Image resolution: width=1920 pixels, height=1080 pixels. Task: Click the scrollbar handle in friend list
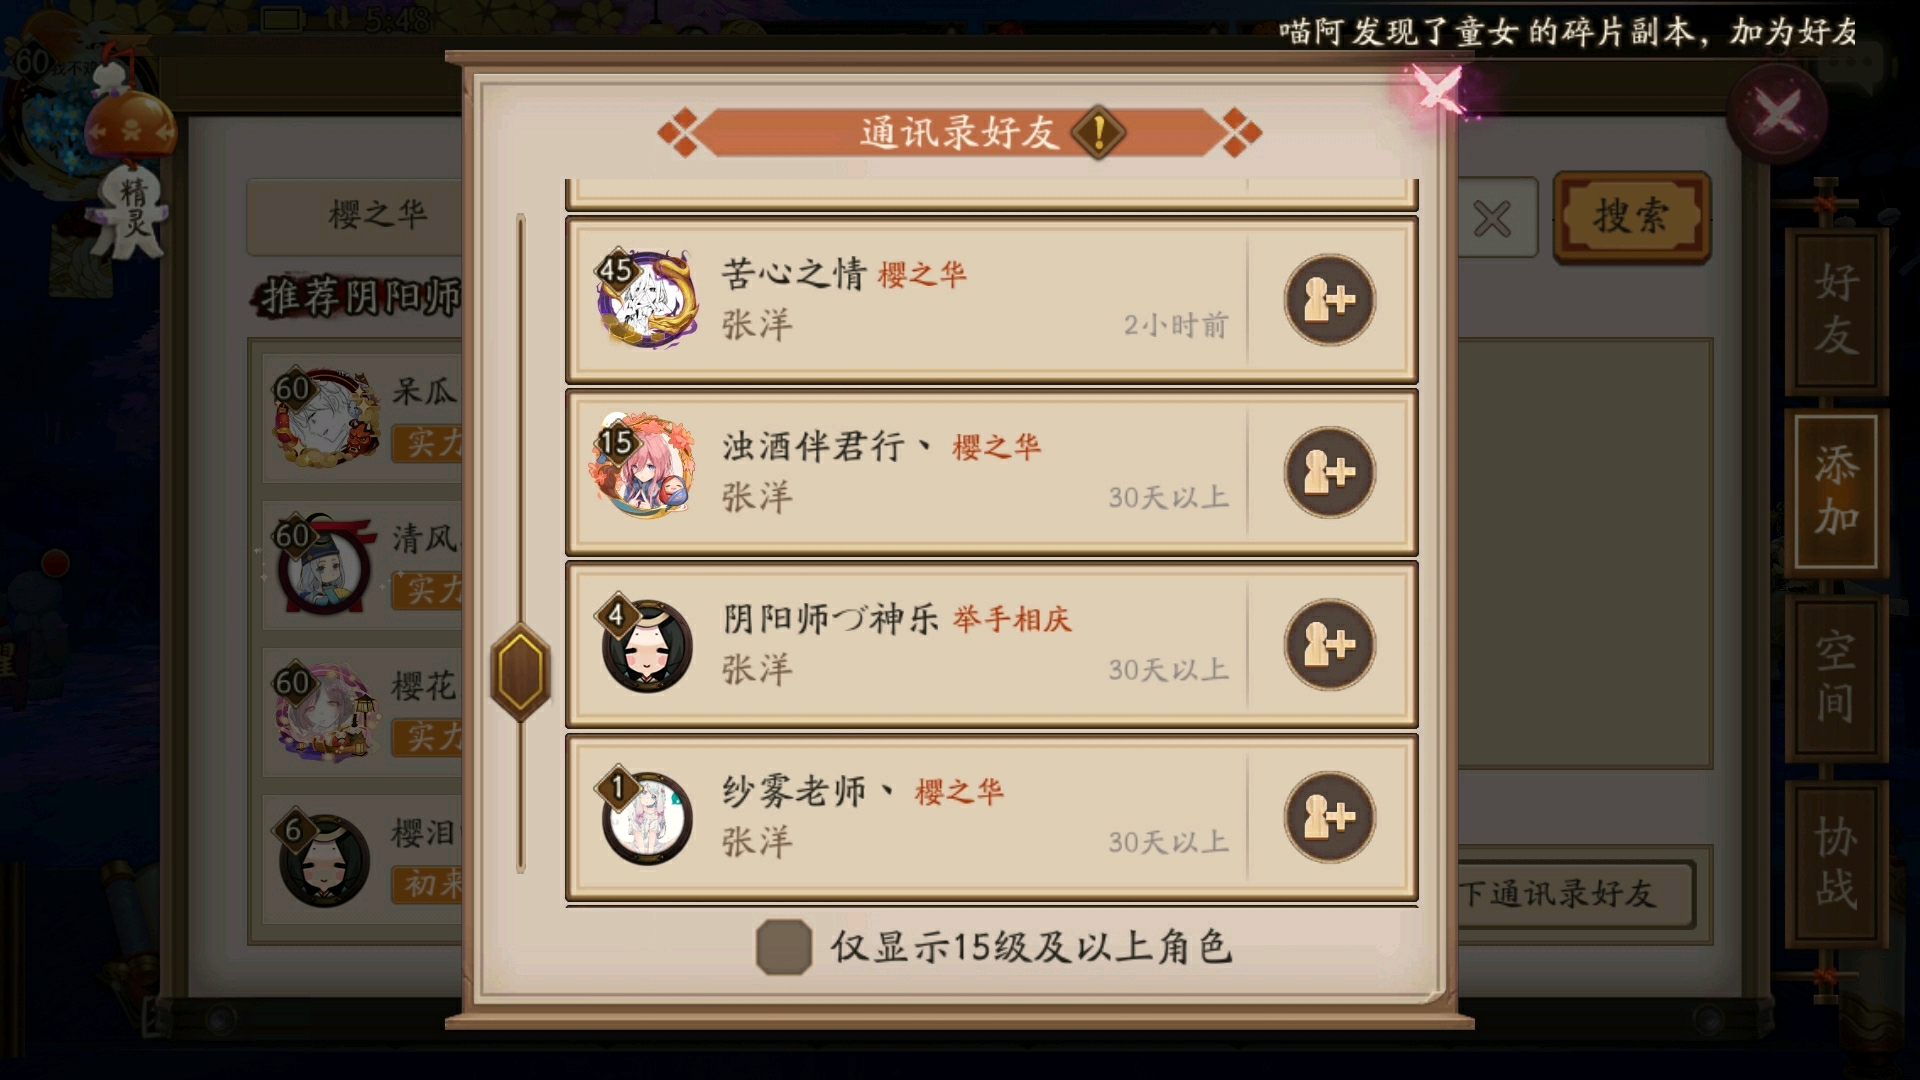[520, 672]
